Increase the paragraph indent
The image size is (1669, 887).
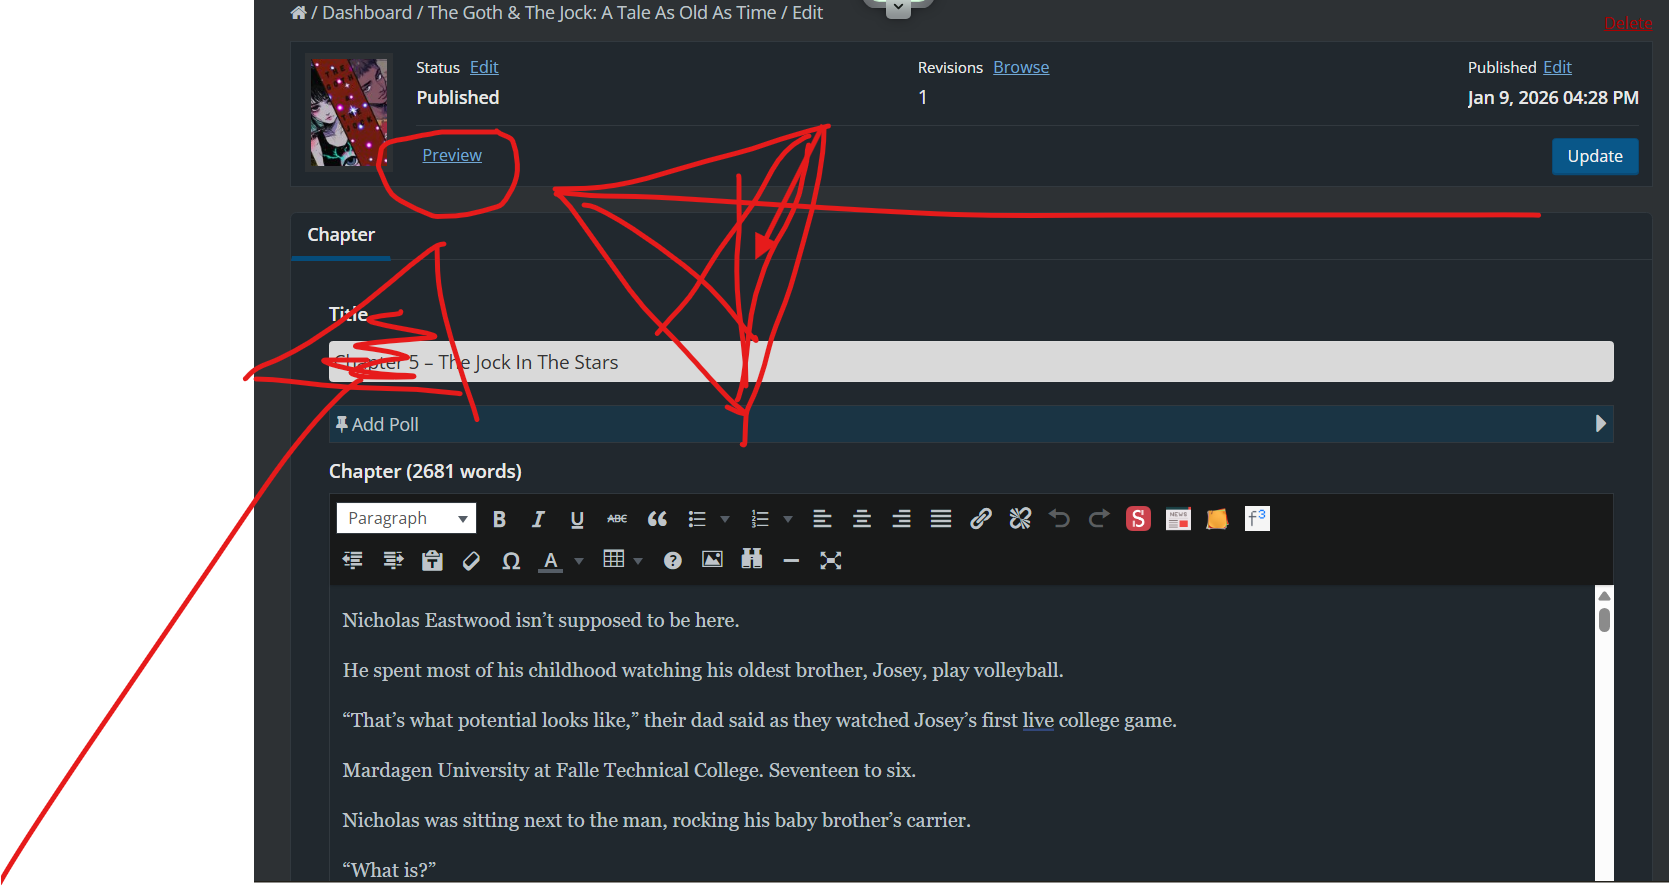pos(393,560)
